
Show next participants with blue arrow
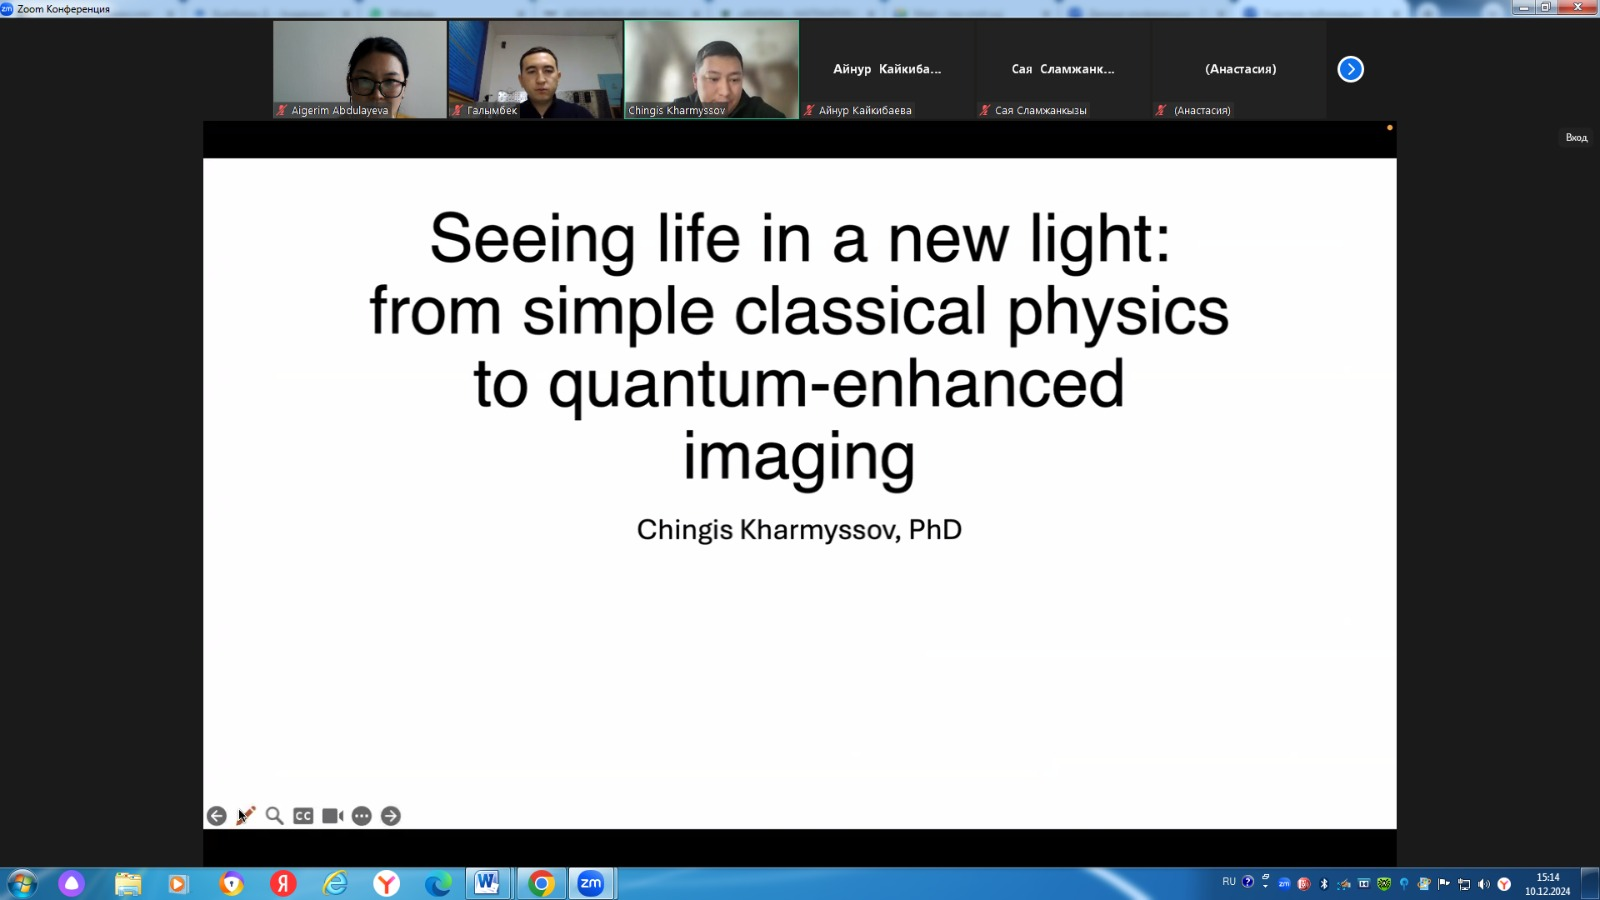click(x=1350, y=69)
